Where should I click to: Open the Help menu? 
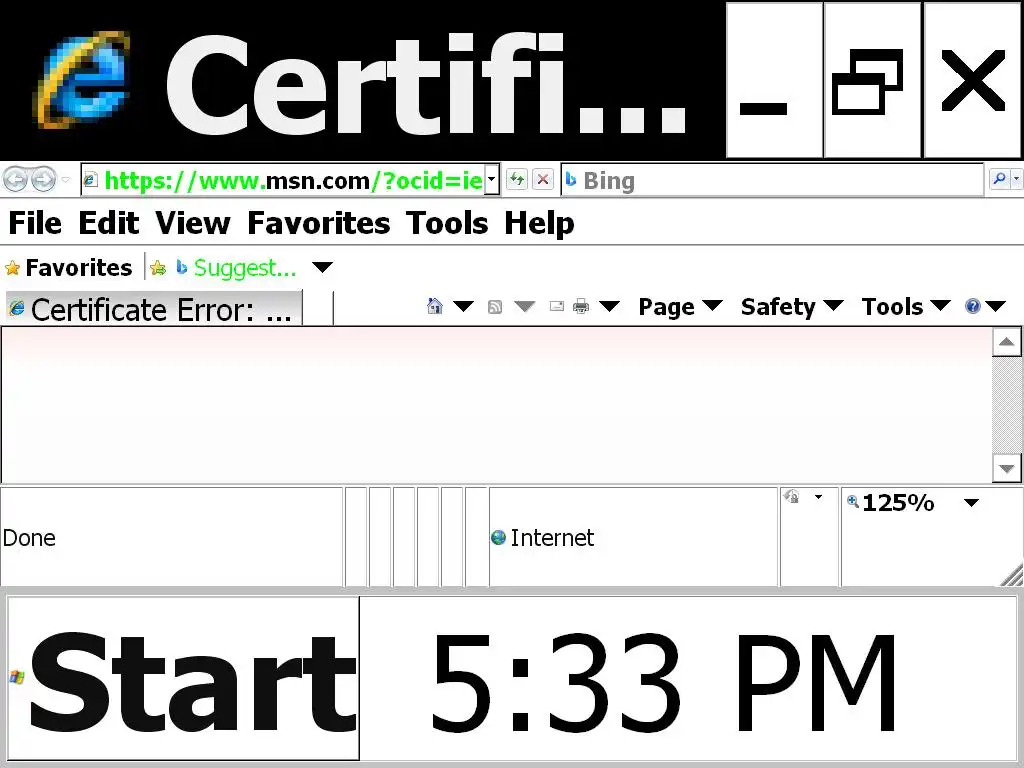(x=539, y=223)
